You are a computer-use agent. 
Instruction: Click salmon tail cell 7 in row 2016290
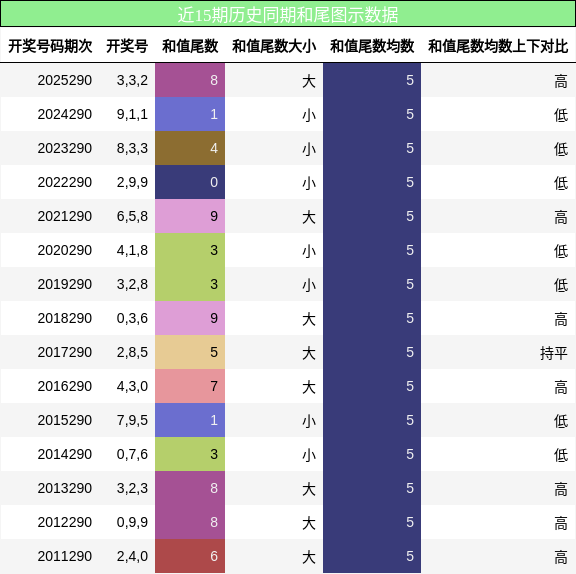pos(190,386)
